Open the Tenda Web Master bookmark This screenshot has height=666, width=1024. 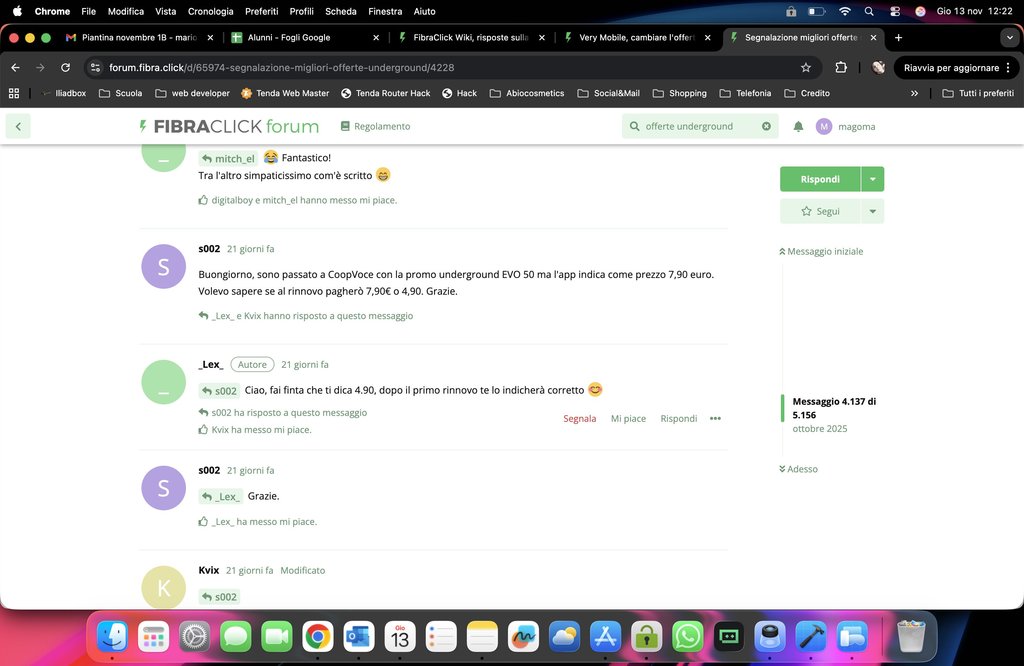pos(285,93)
